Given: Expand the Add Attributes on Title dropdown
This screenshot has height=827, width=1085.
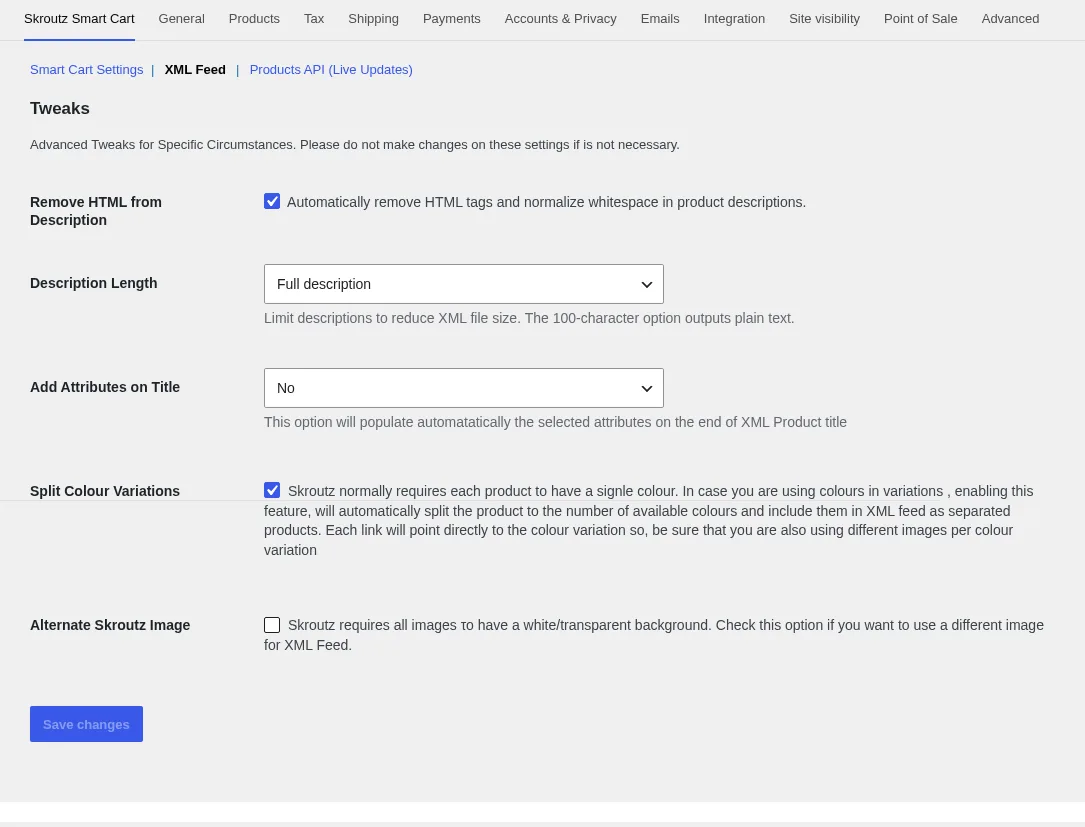Looking at the screenshot, I should (464, 388).
